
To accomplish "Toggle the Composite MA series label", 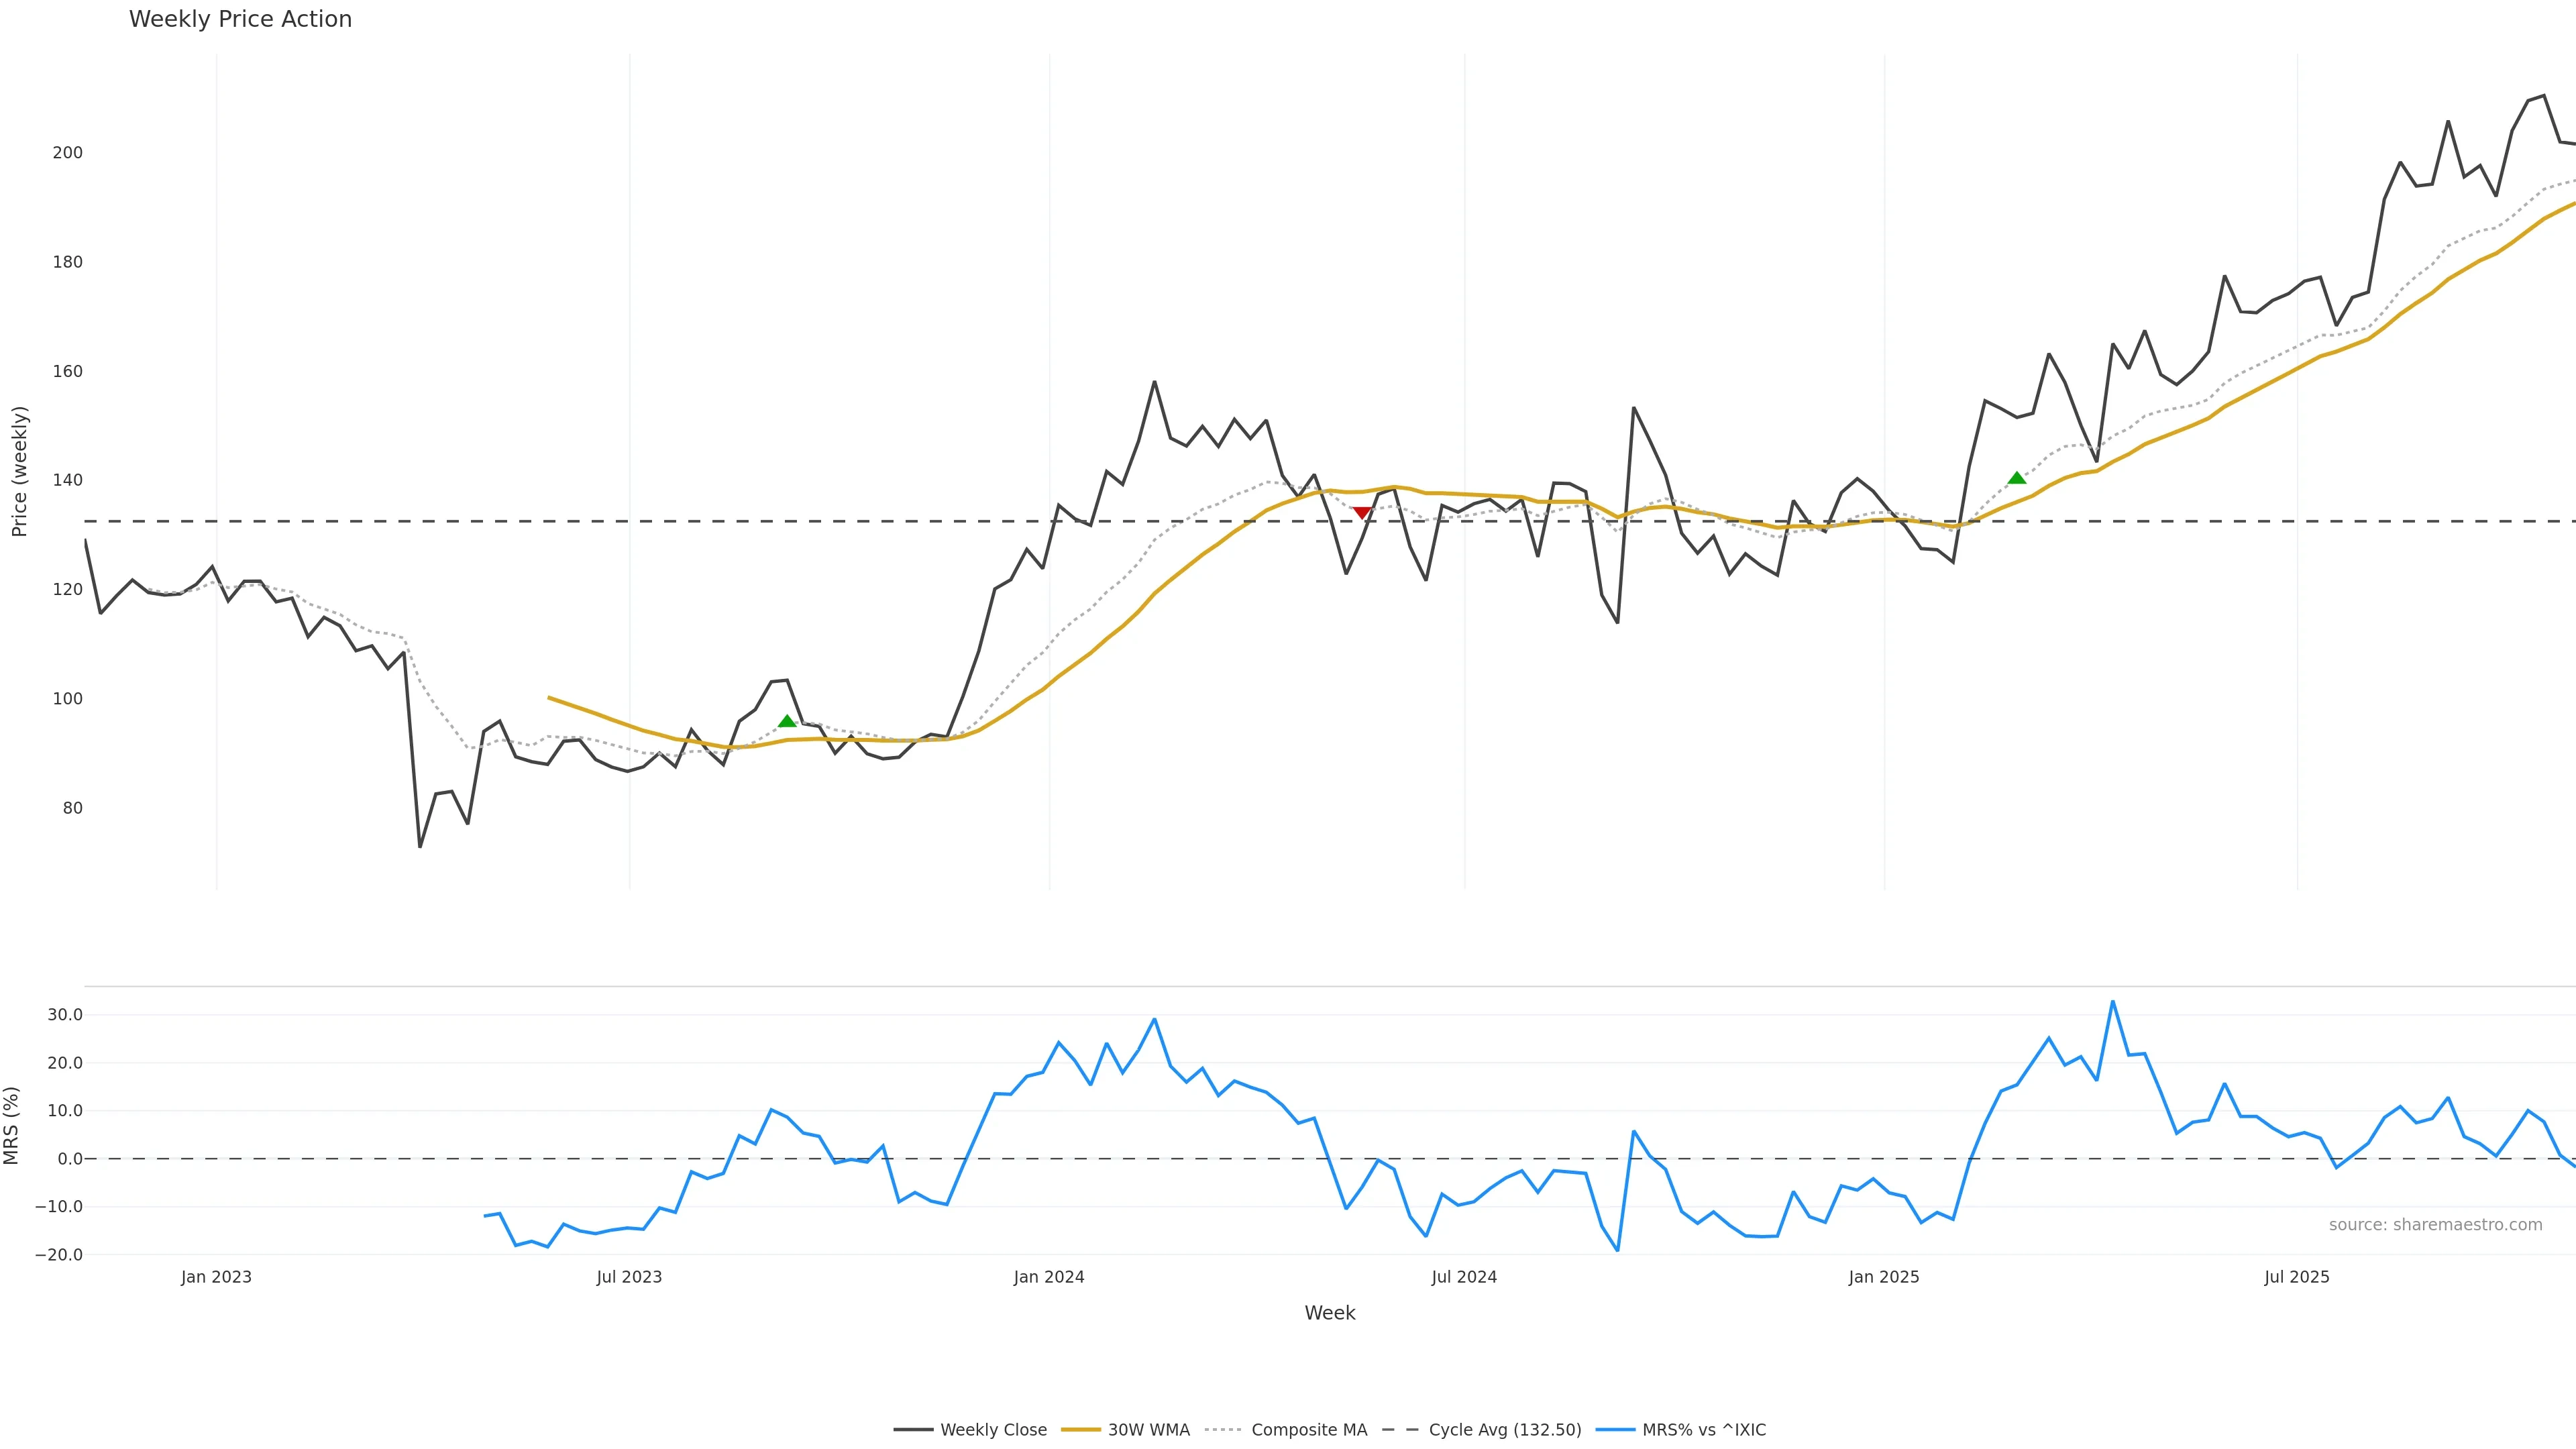I will tap(1308, 1430).
